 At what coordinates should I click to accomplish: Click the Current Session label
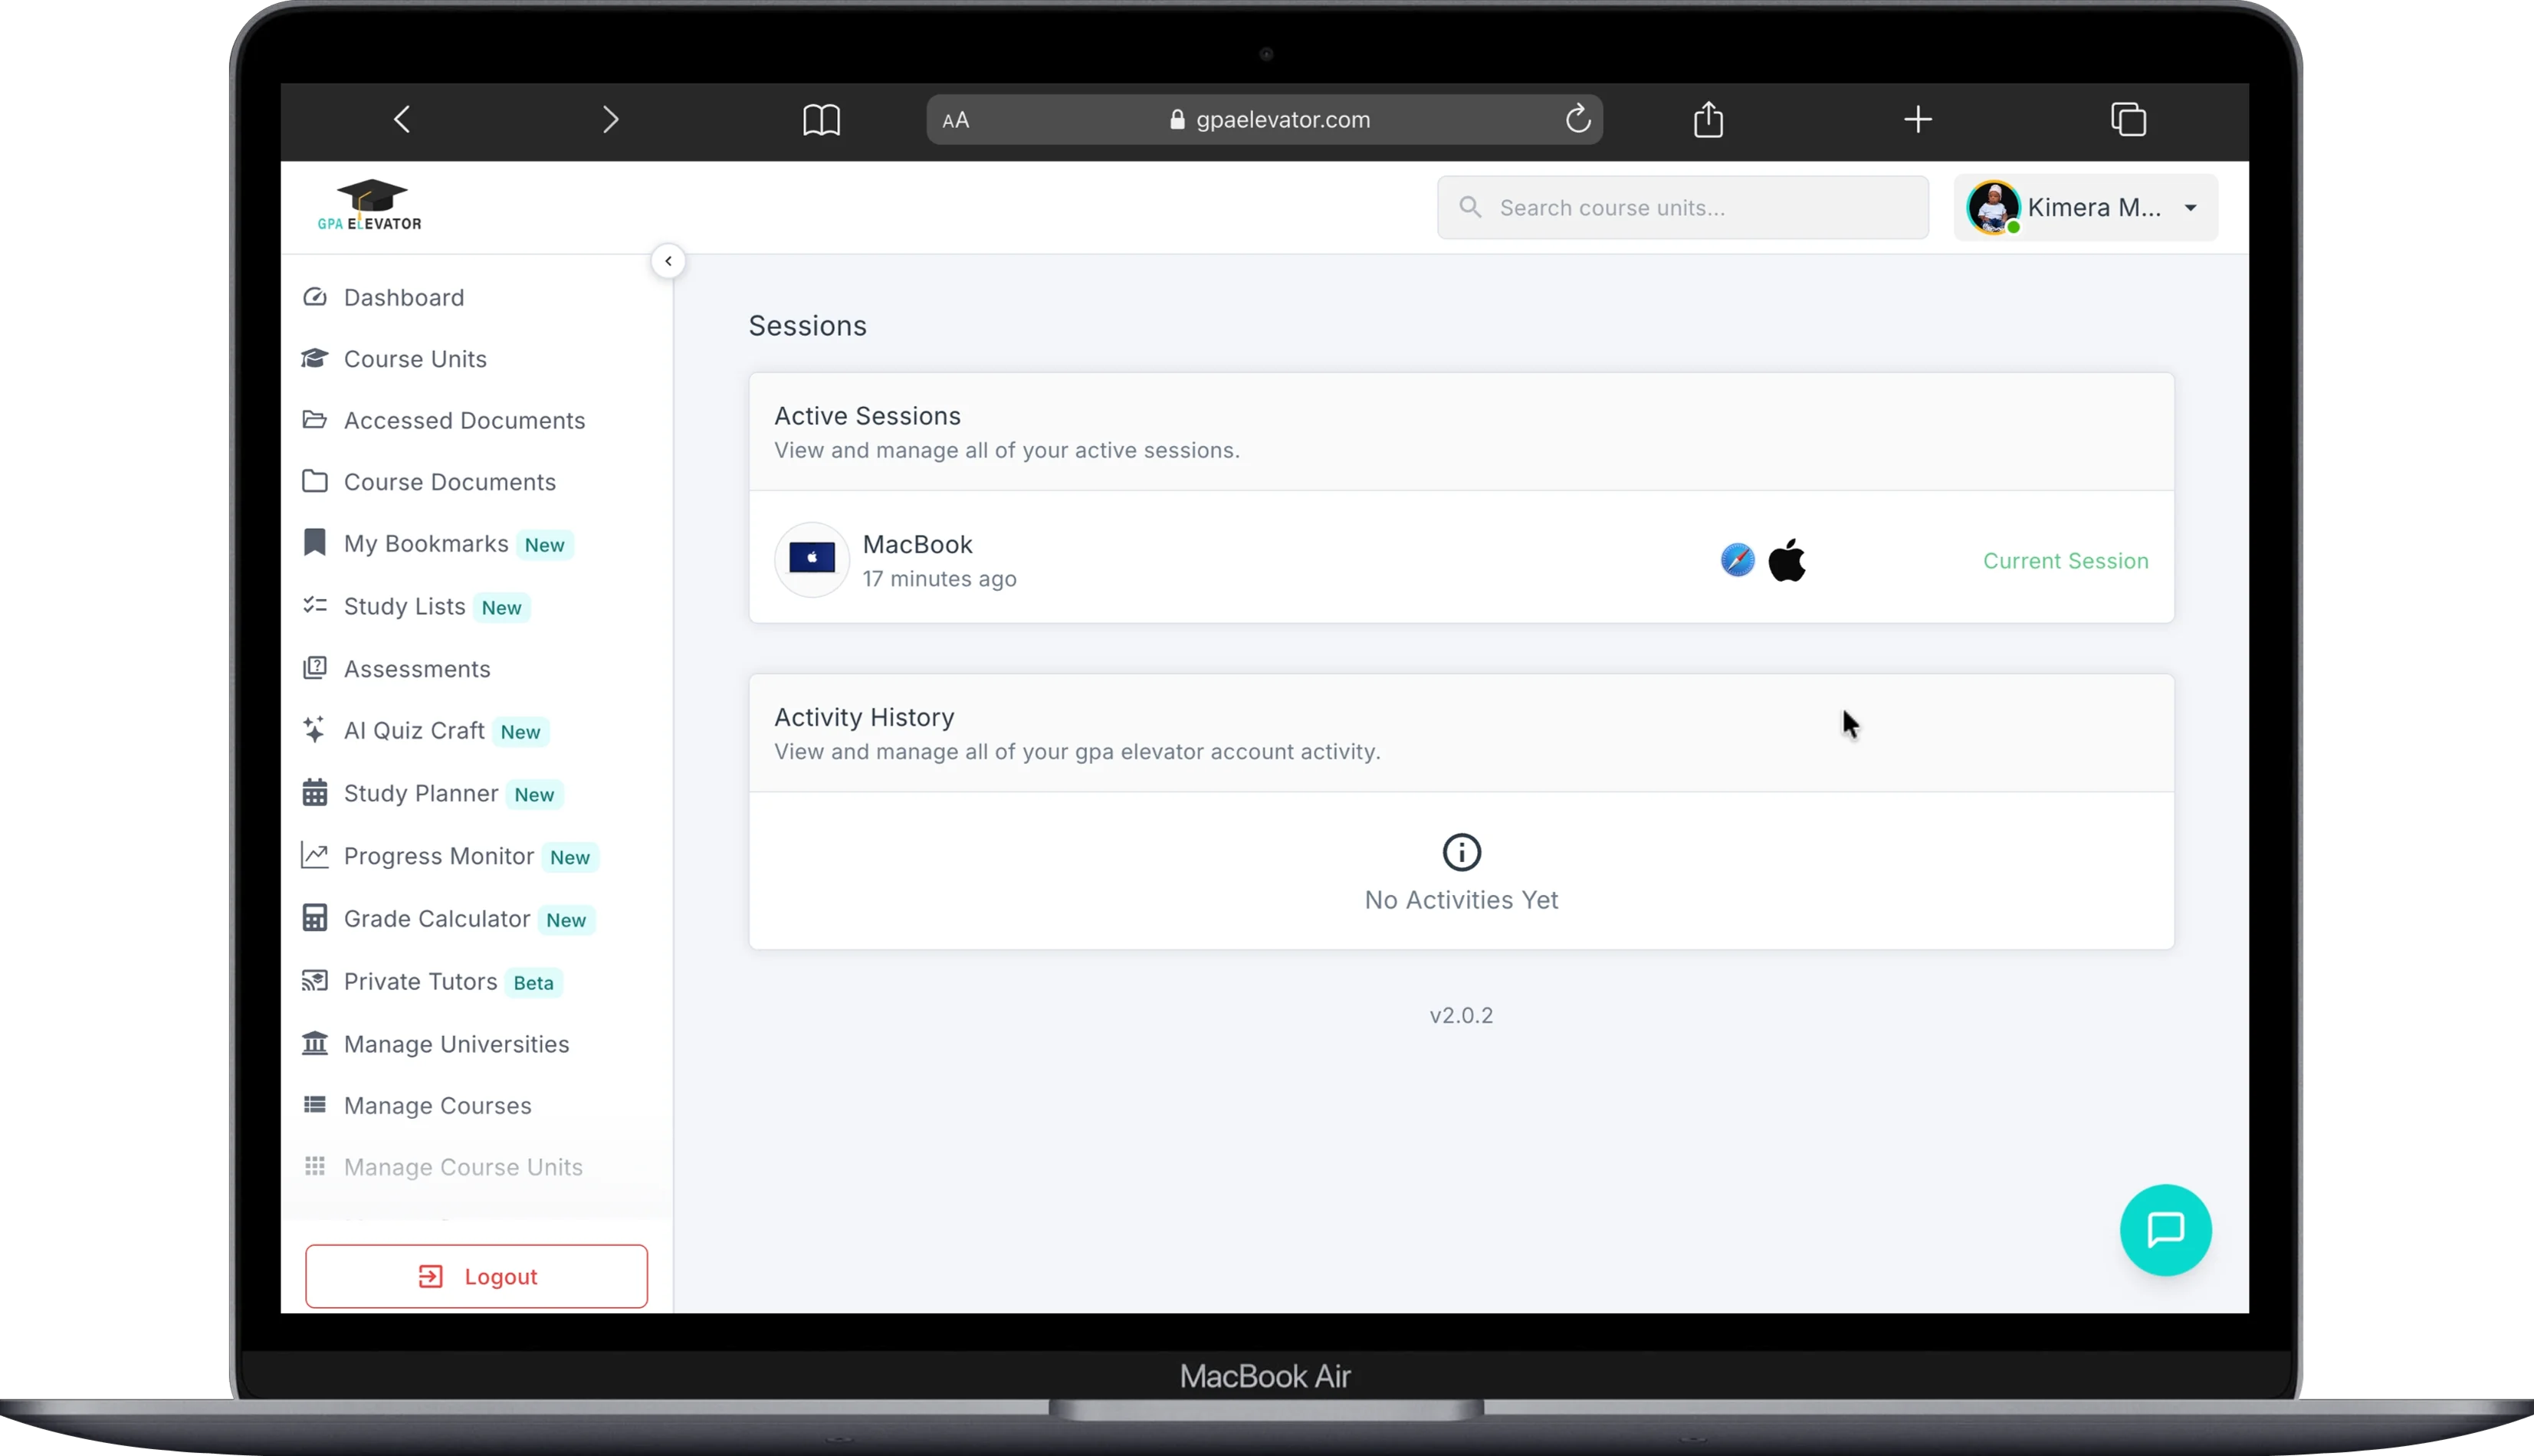2065,560
